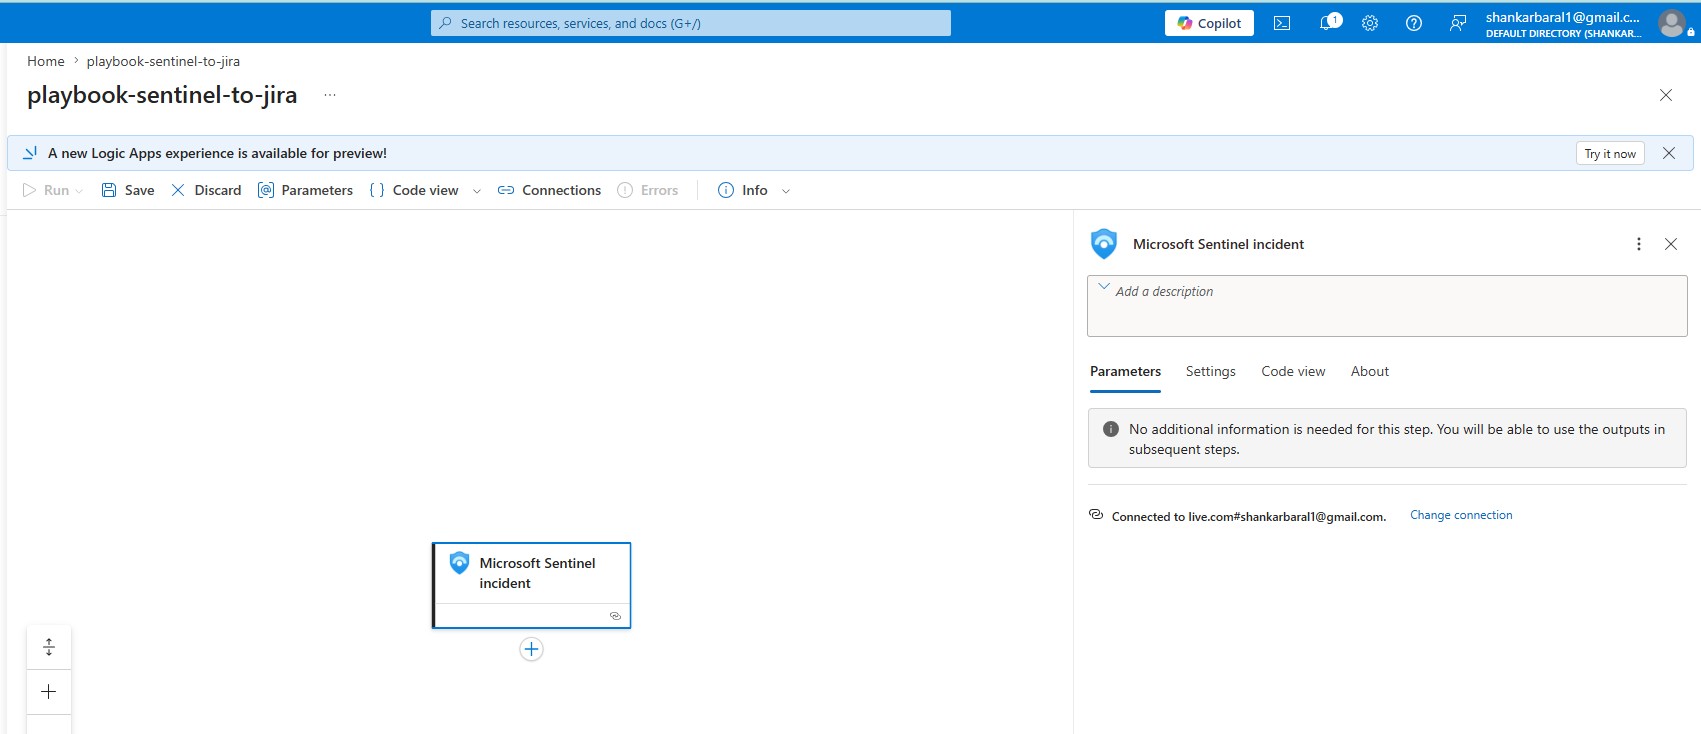Go to Home breadcrumb

[x=46, y=61]
